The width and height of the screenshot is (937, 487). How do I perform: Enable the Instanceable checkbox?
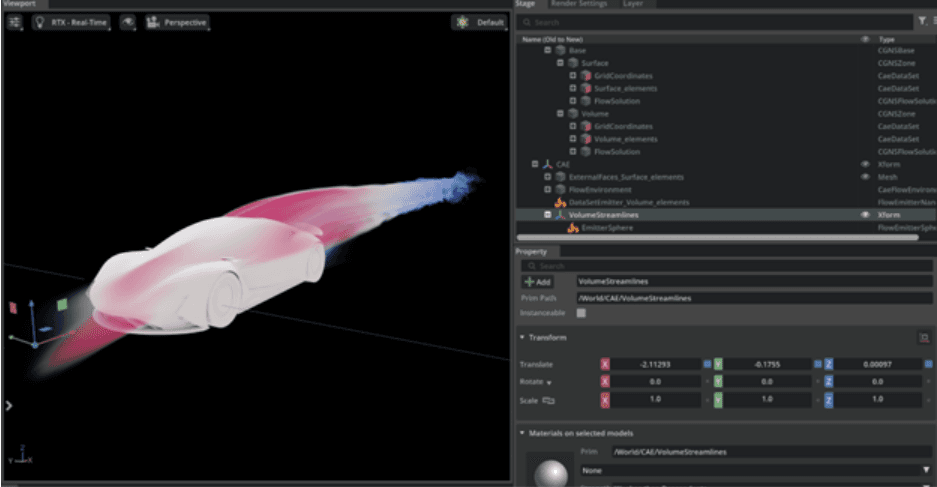point(582,313)
